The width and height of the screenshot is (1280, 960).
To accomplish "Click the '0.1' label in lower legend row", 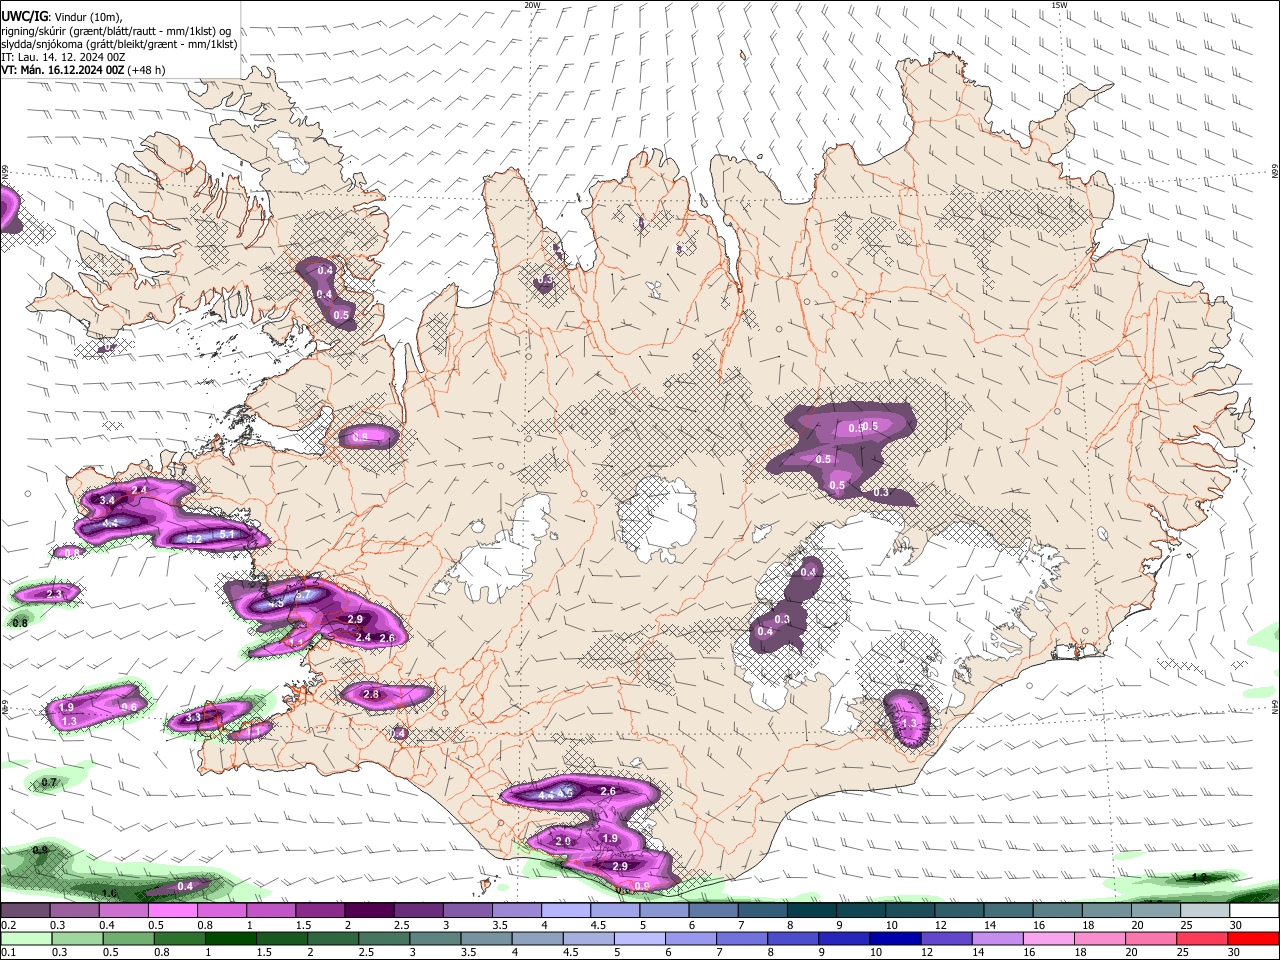I will pos(8,952).
